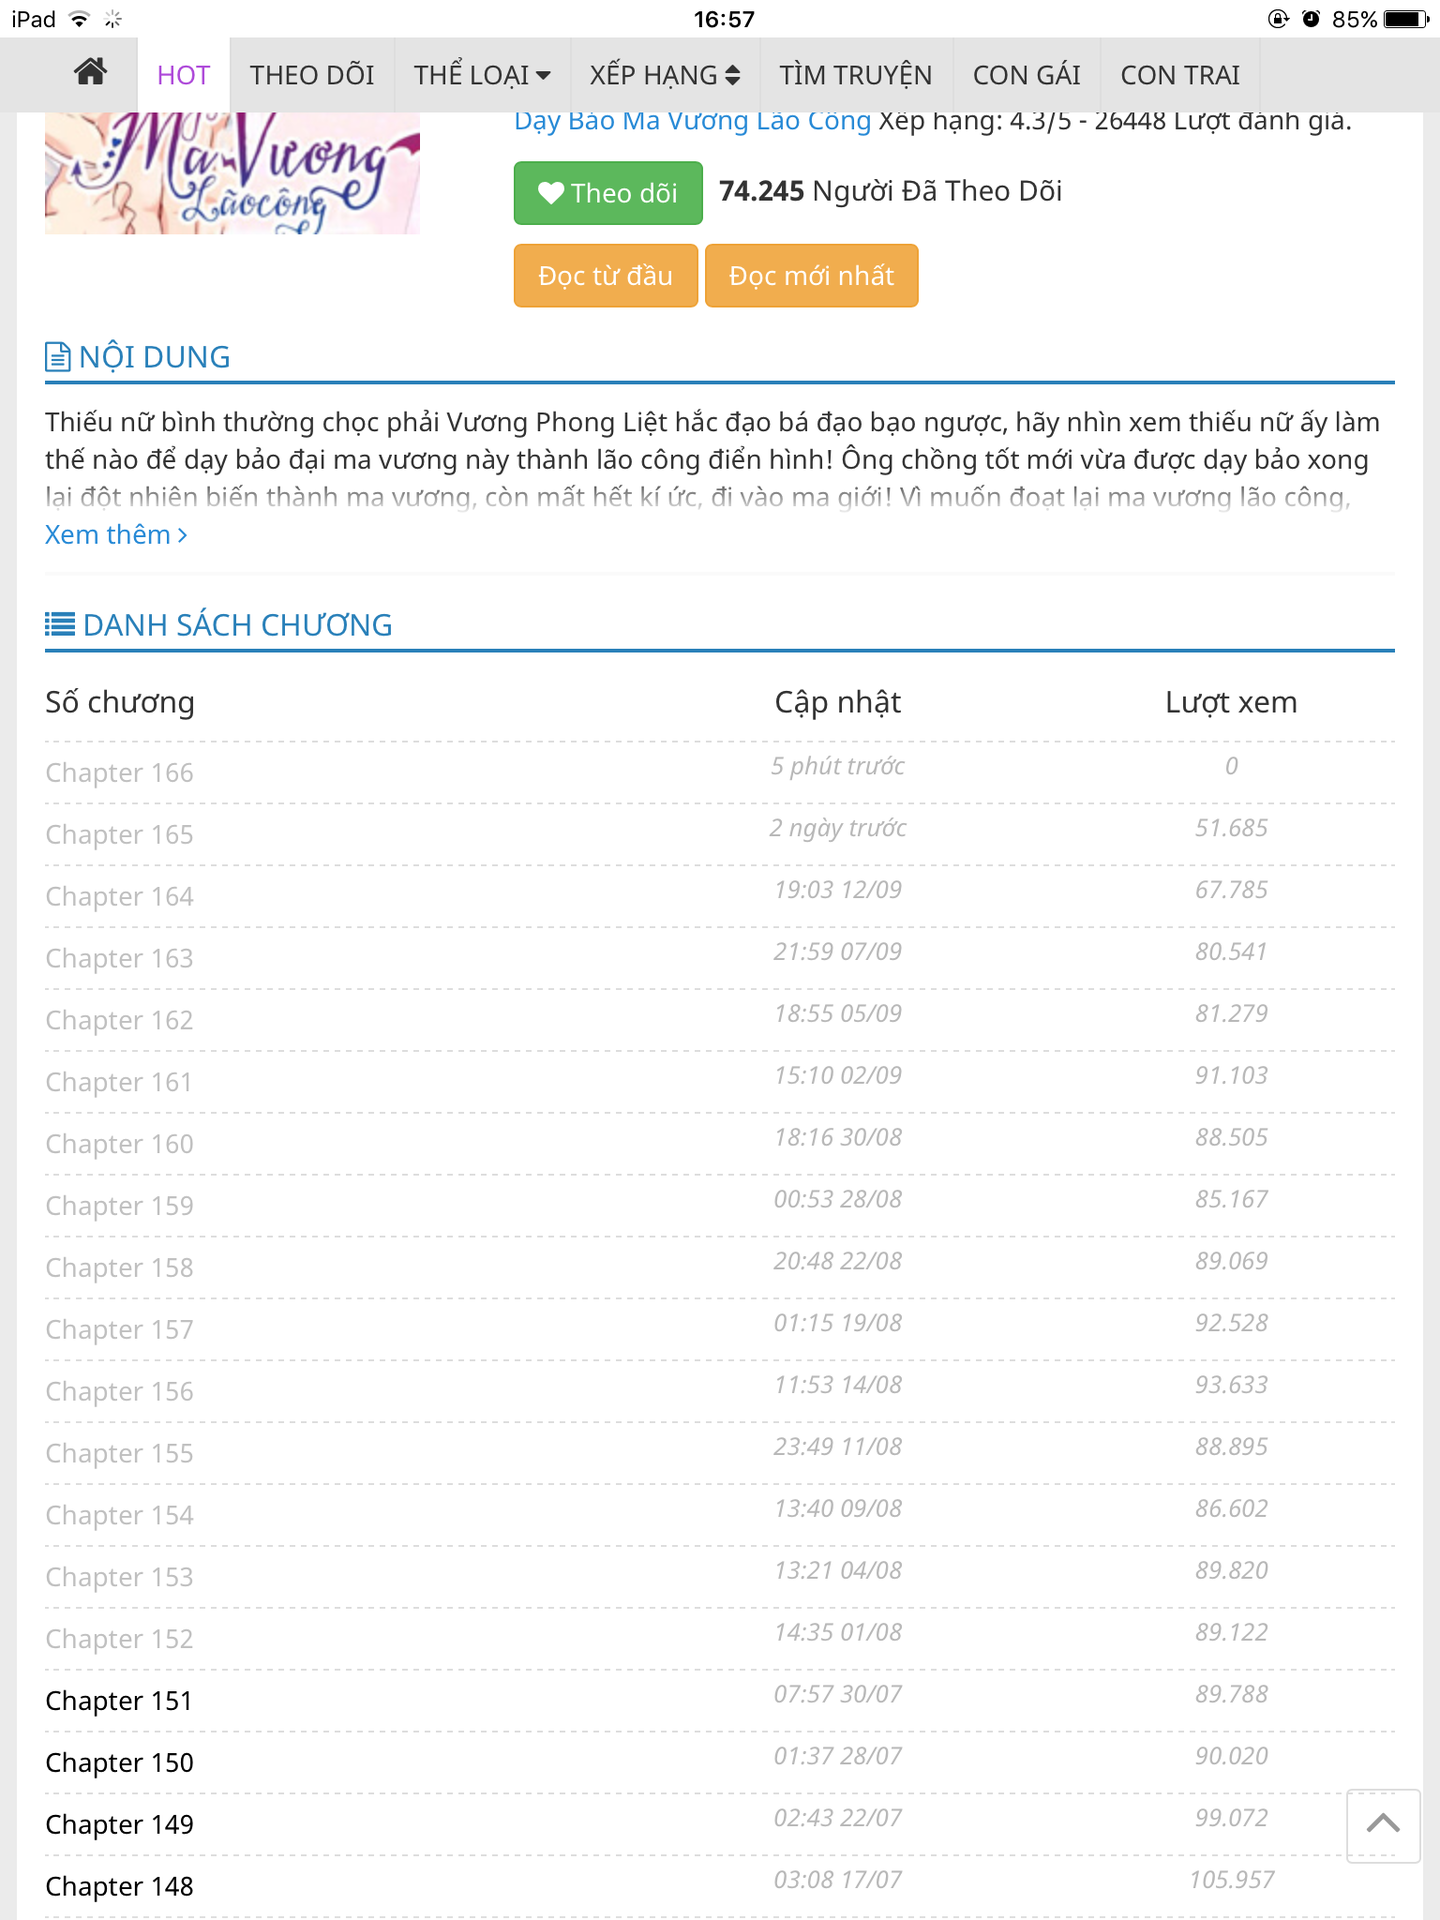Image resolution: width=1440 pixels, height=1920 pixels.
Task: Toggle follow with the Theo dõi heart button
Action: pos(608,193)
